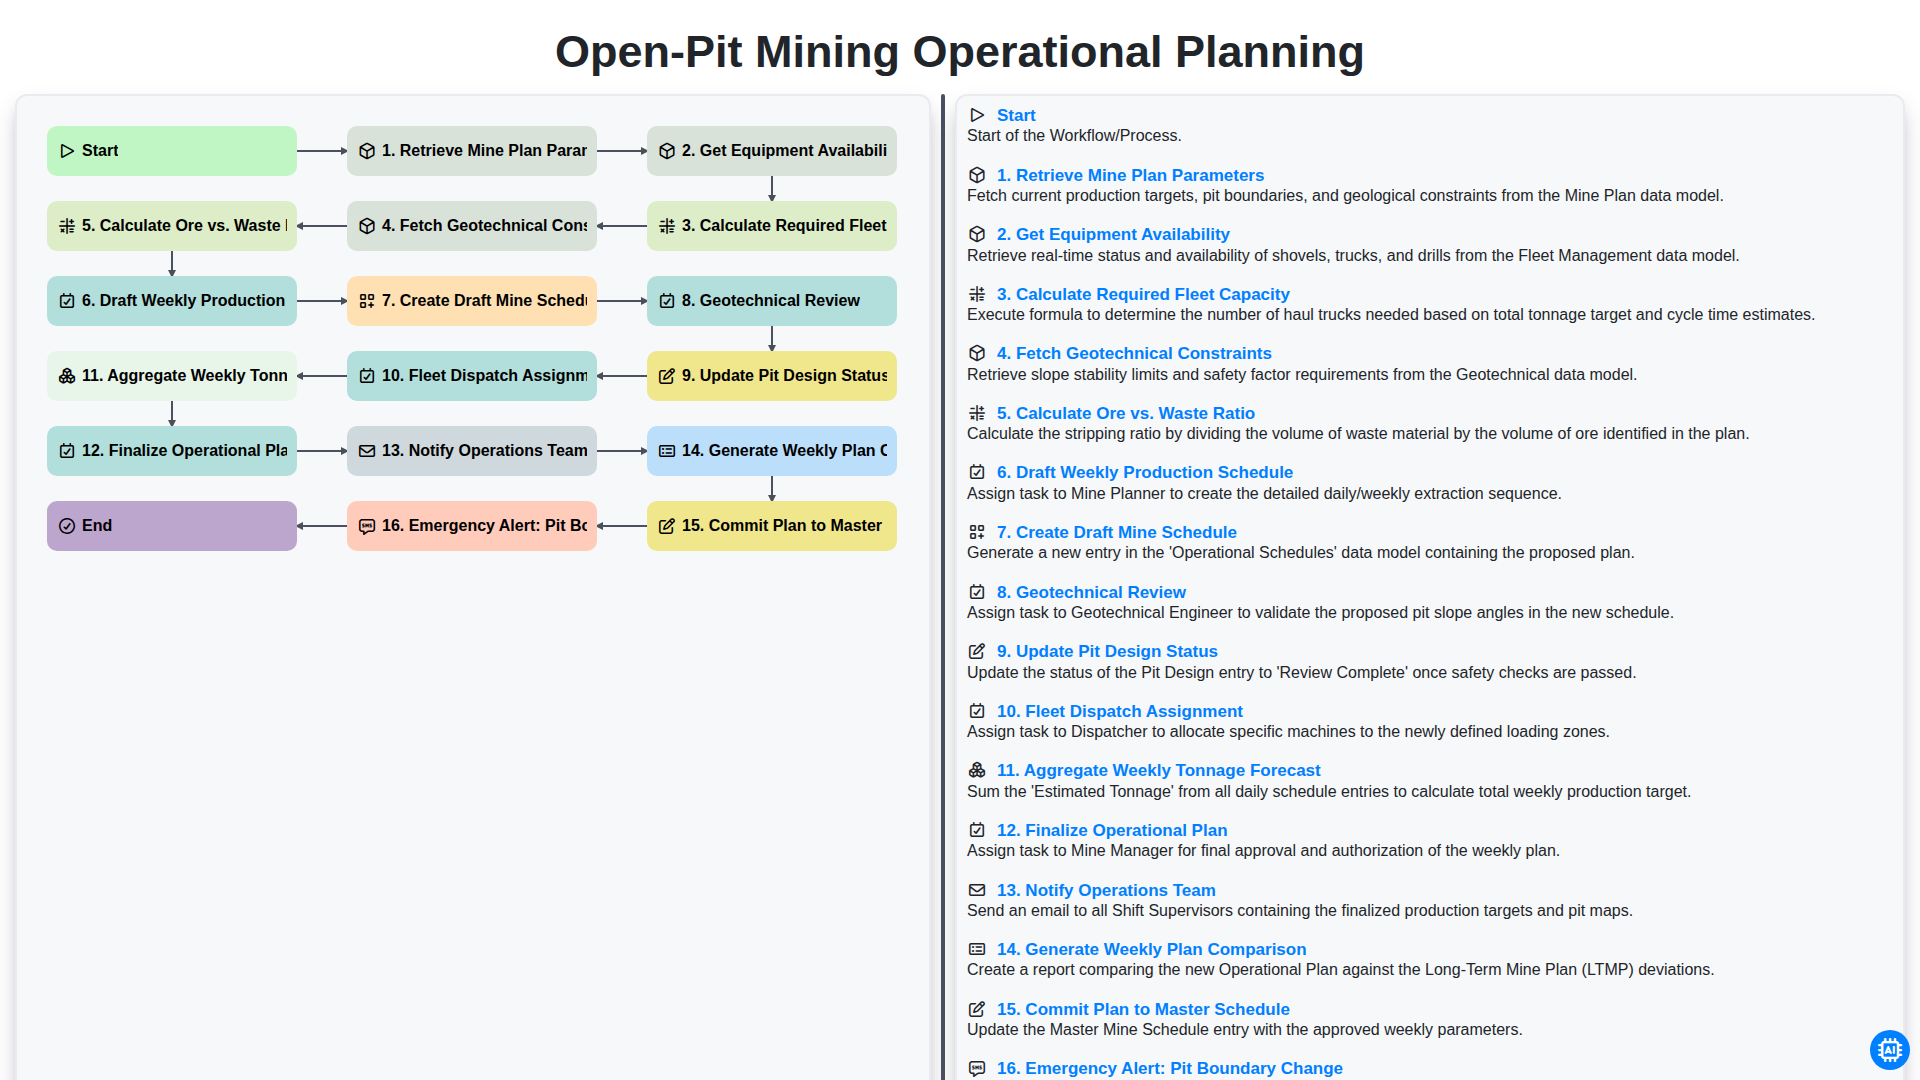Screen dimensions: 1920x1080
Task: Click the description 'Start of the Workflow/Process.'
Action: 1074,135
